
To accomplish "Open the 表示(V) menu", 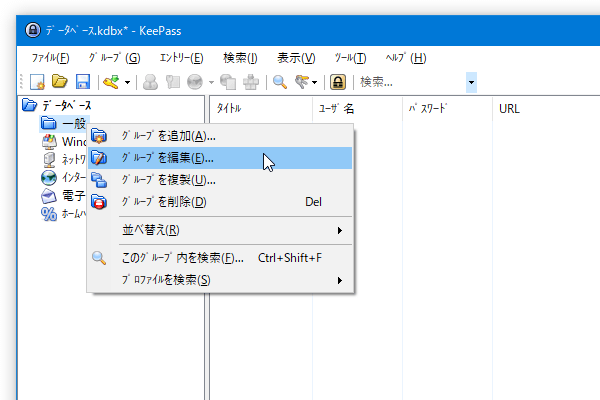I will coord(296,58).
